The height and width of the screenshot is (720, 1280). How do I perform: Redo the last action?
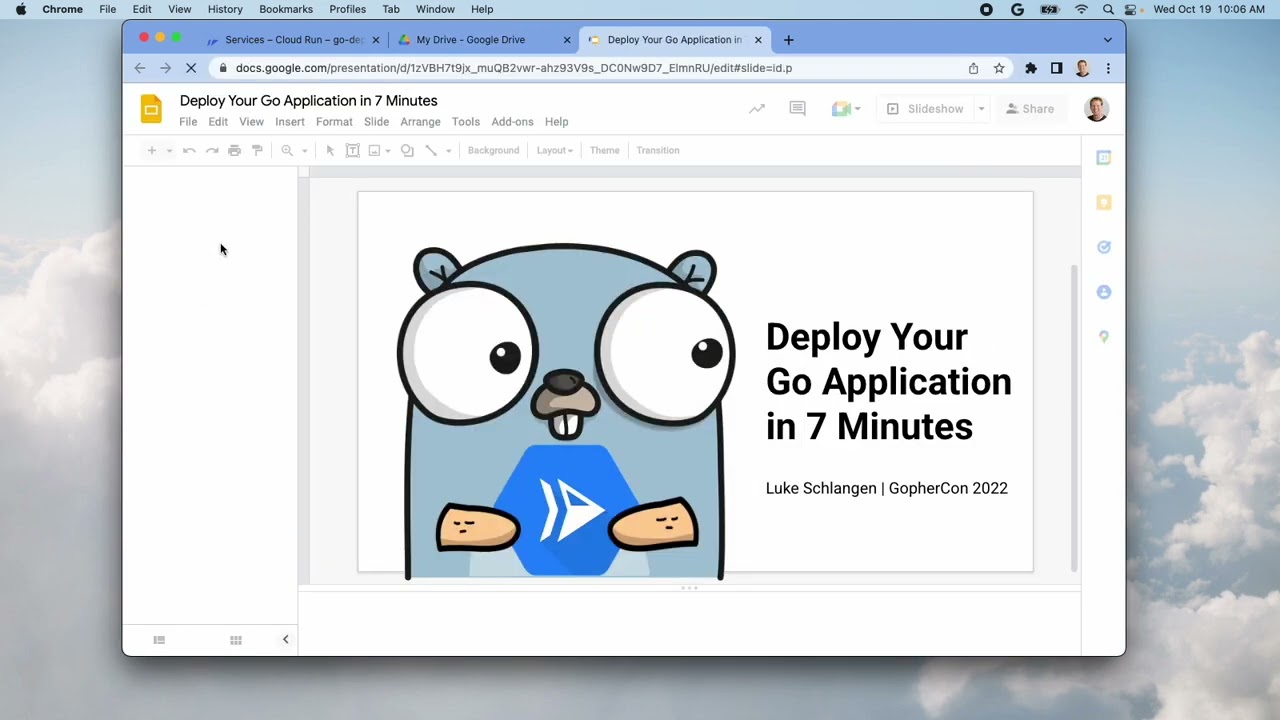tap(212, 150)
